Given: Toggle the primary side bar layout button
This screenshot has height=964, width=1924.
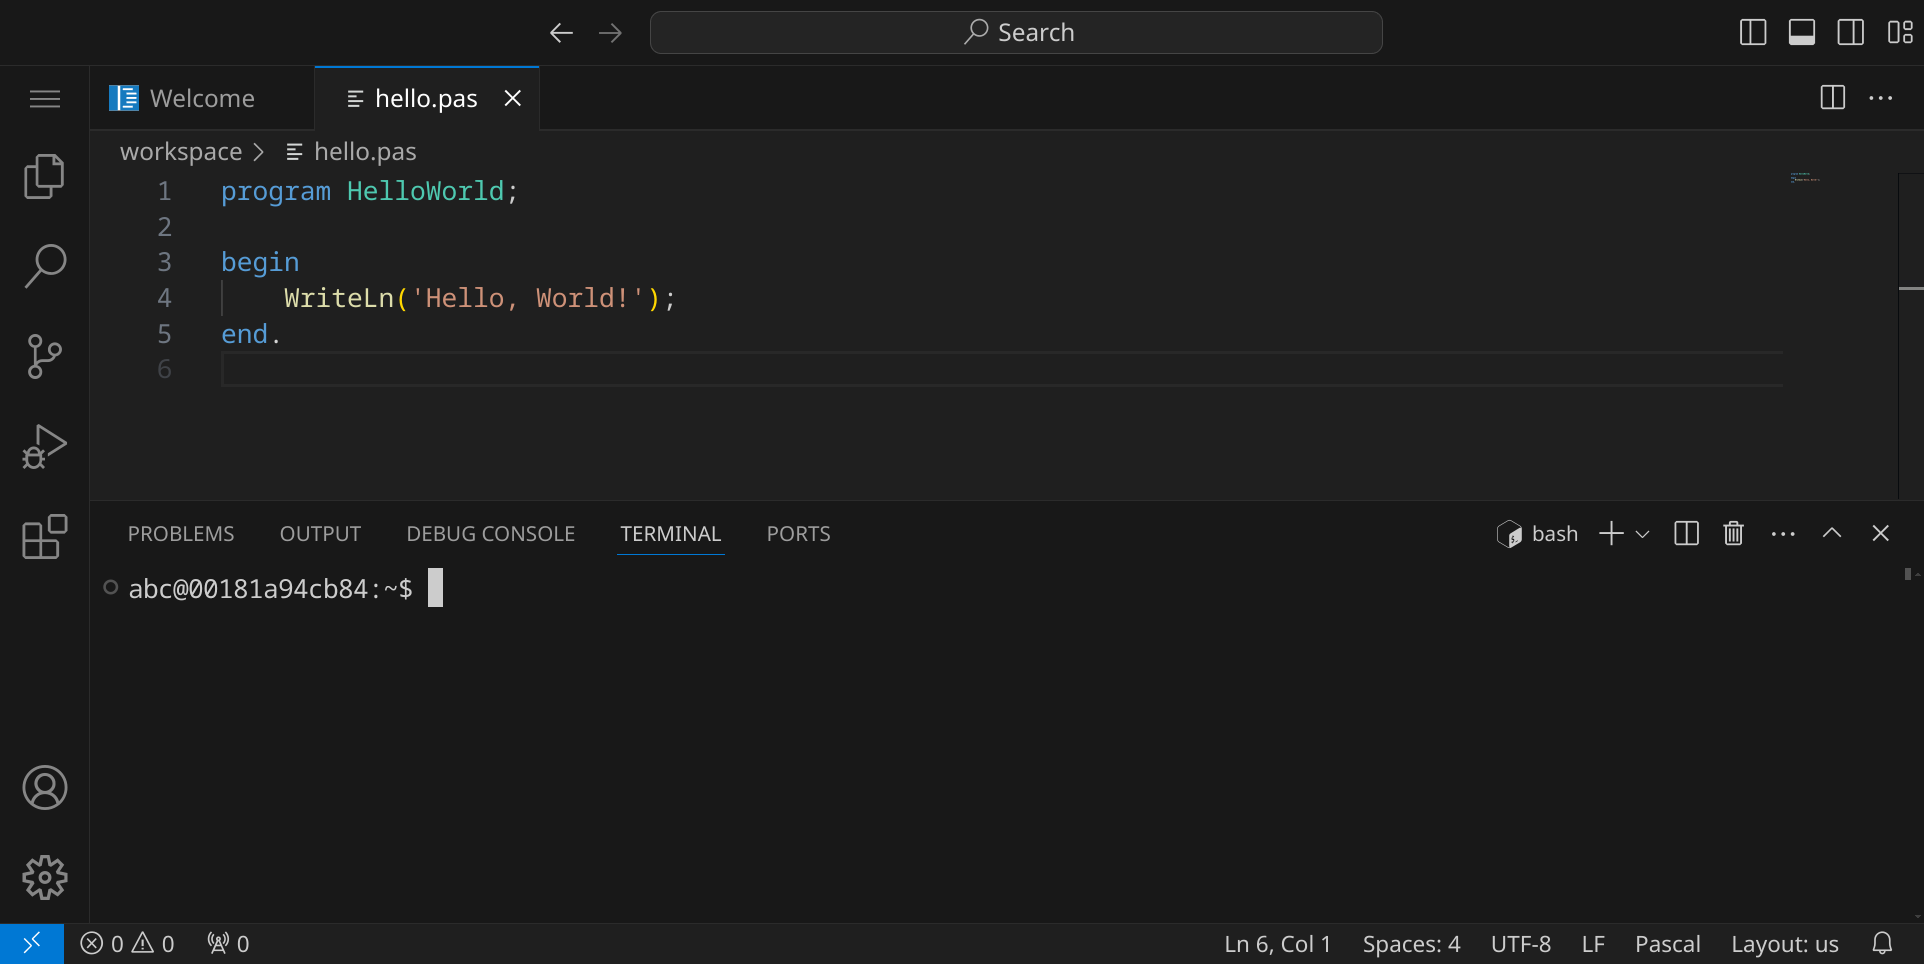Looking at the screenshot, I should tap(1753, 33).
